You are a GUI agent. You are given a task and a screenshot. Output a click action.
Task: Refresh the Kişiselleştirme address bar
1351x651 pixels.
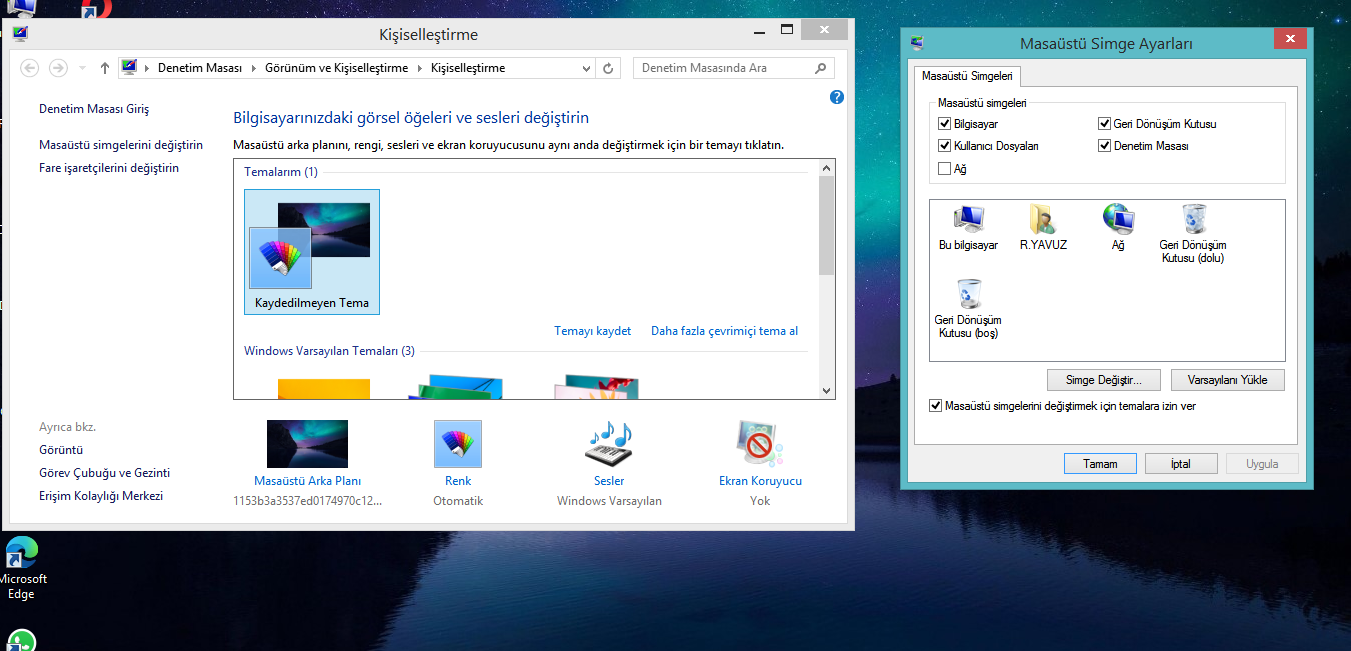[608, 68]
